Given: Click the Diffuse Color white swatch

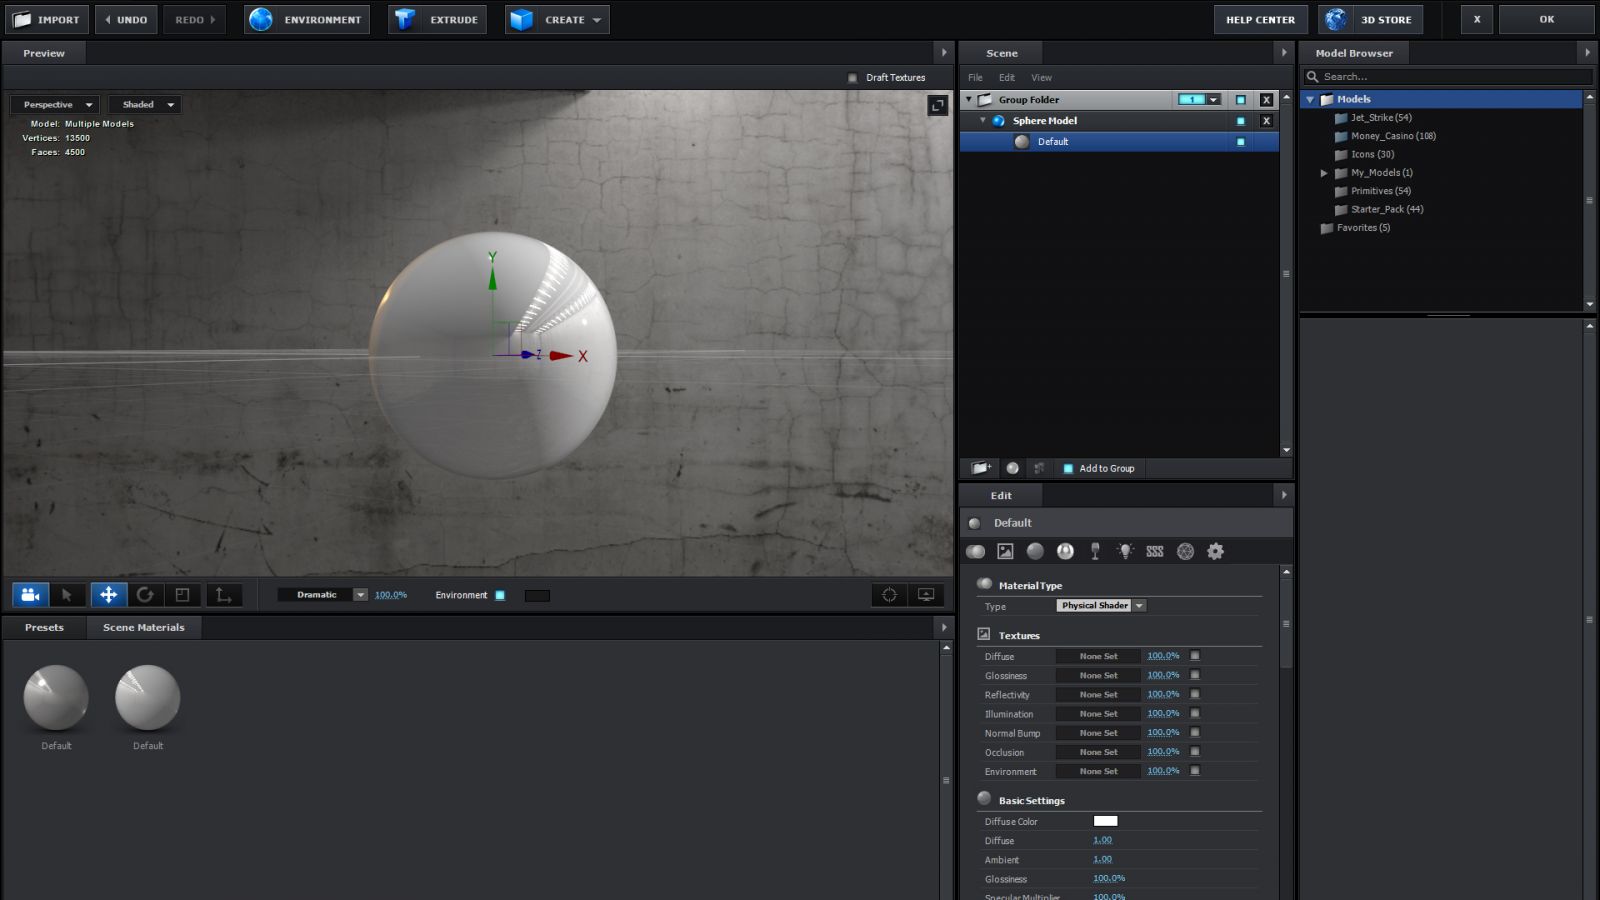Looking at the screenshot, I should click(1105, 820).
